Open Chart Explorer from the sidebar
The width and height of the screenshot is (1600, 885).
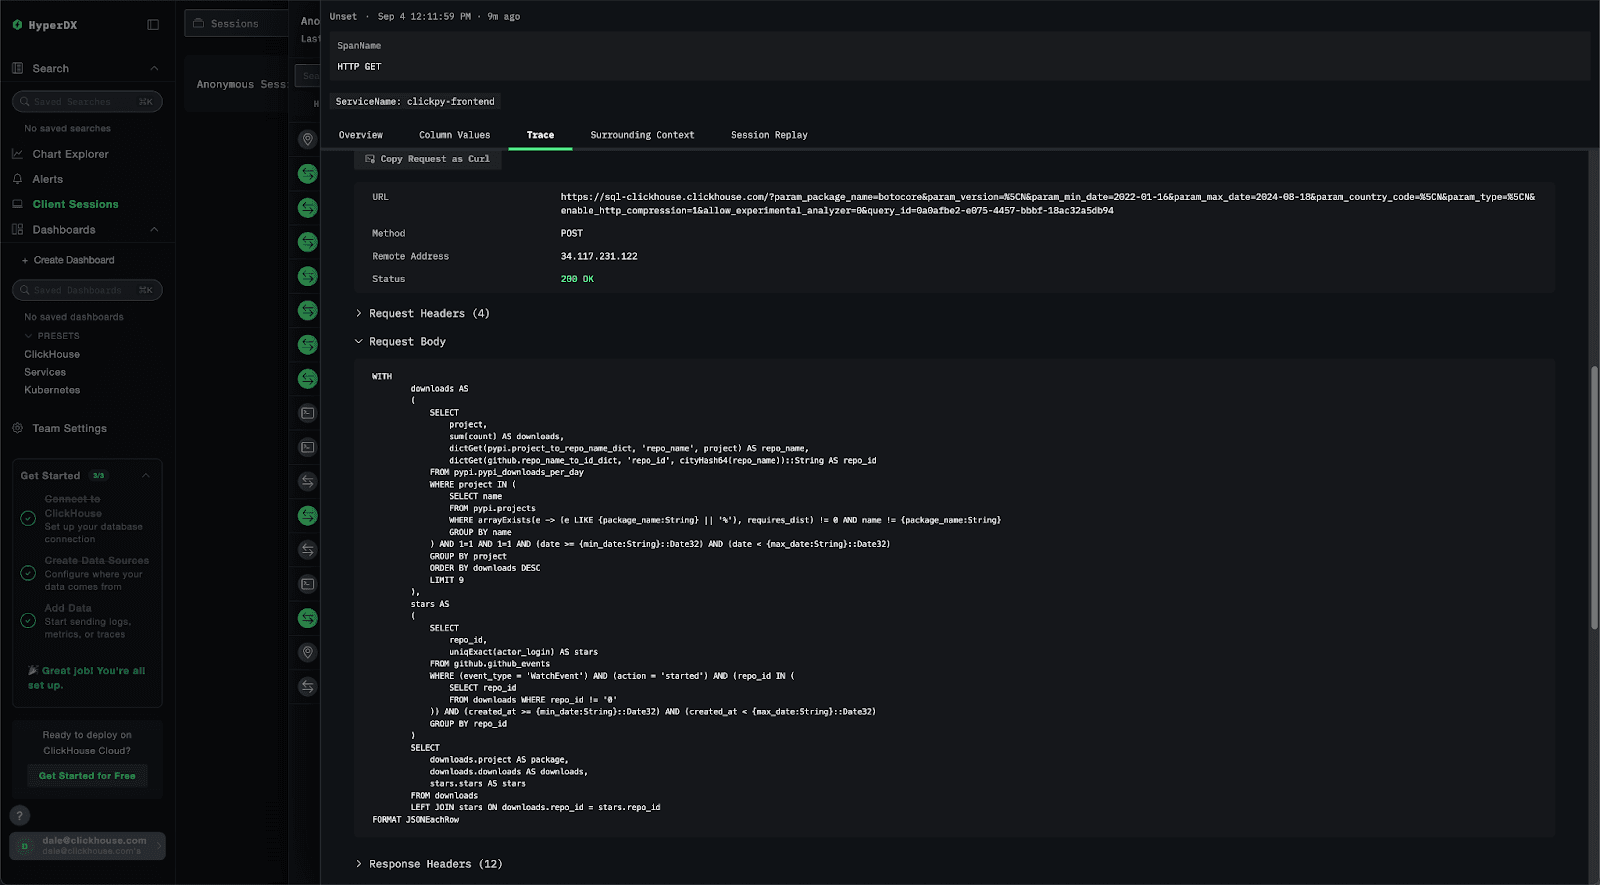tap(70, 154)
